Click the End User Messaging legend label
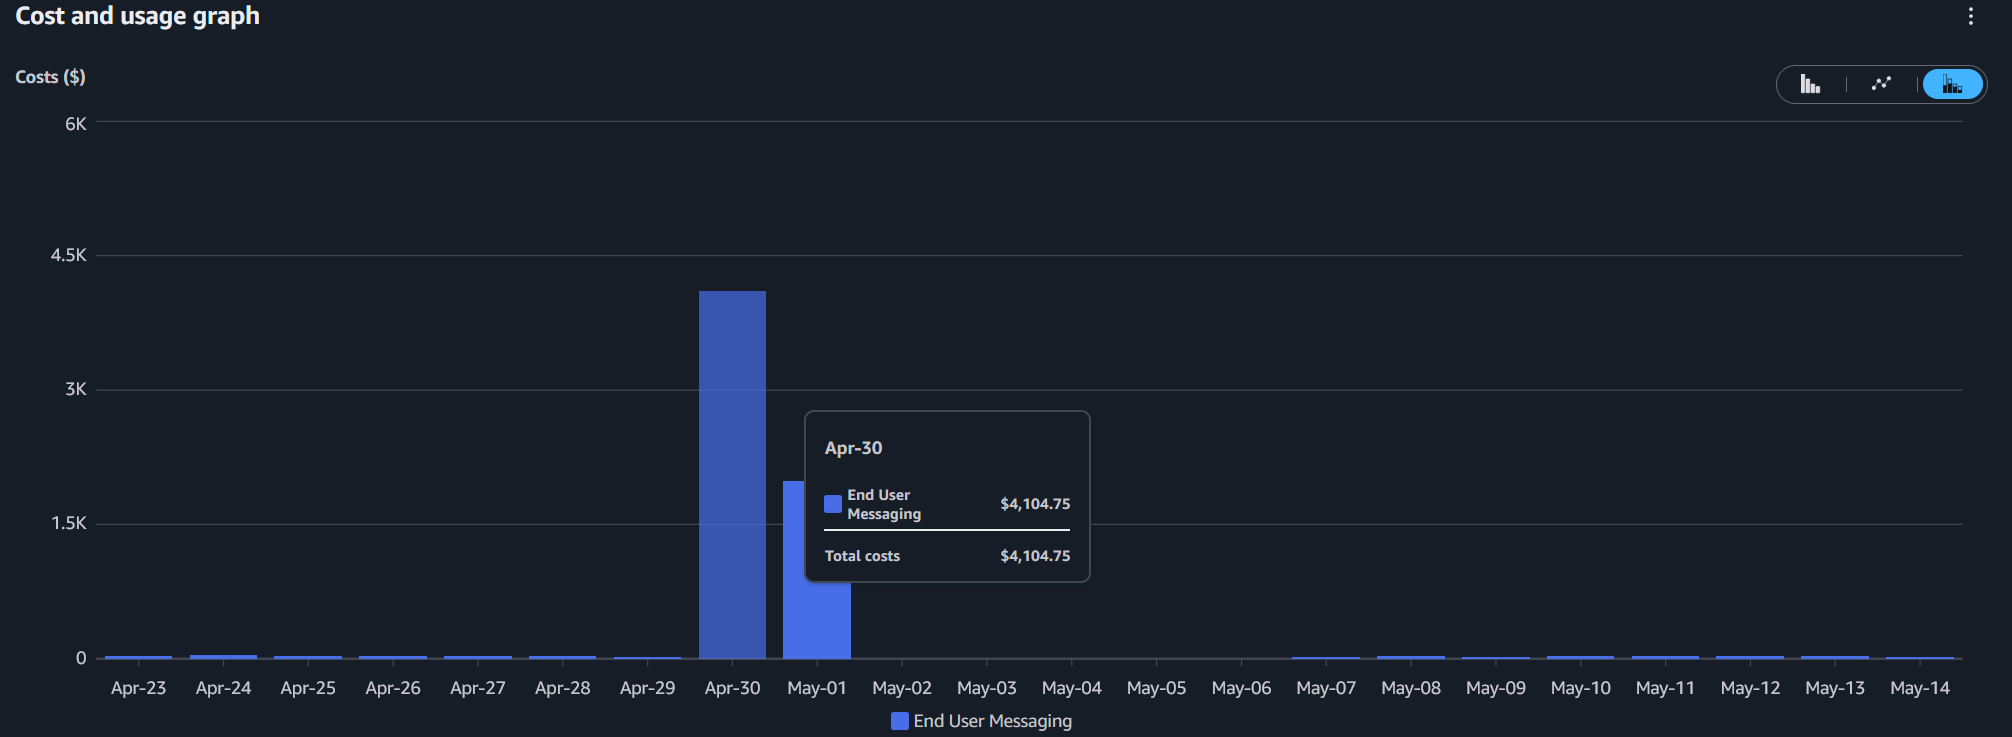This screenshot has height=737, width=2012. coord(992,721)
